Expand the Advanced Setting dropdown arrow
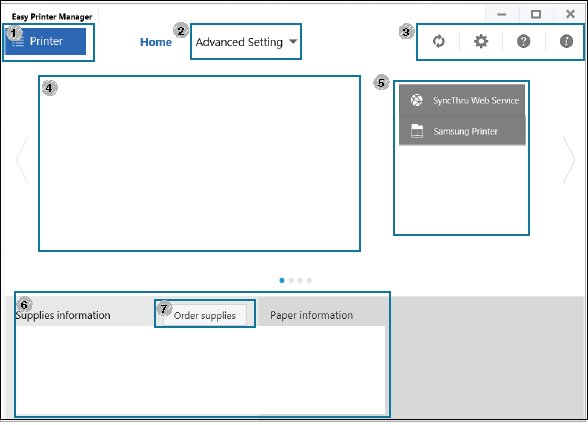The image size is (588, 425). point(293,42)
